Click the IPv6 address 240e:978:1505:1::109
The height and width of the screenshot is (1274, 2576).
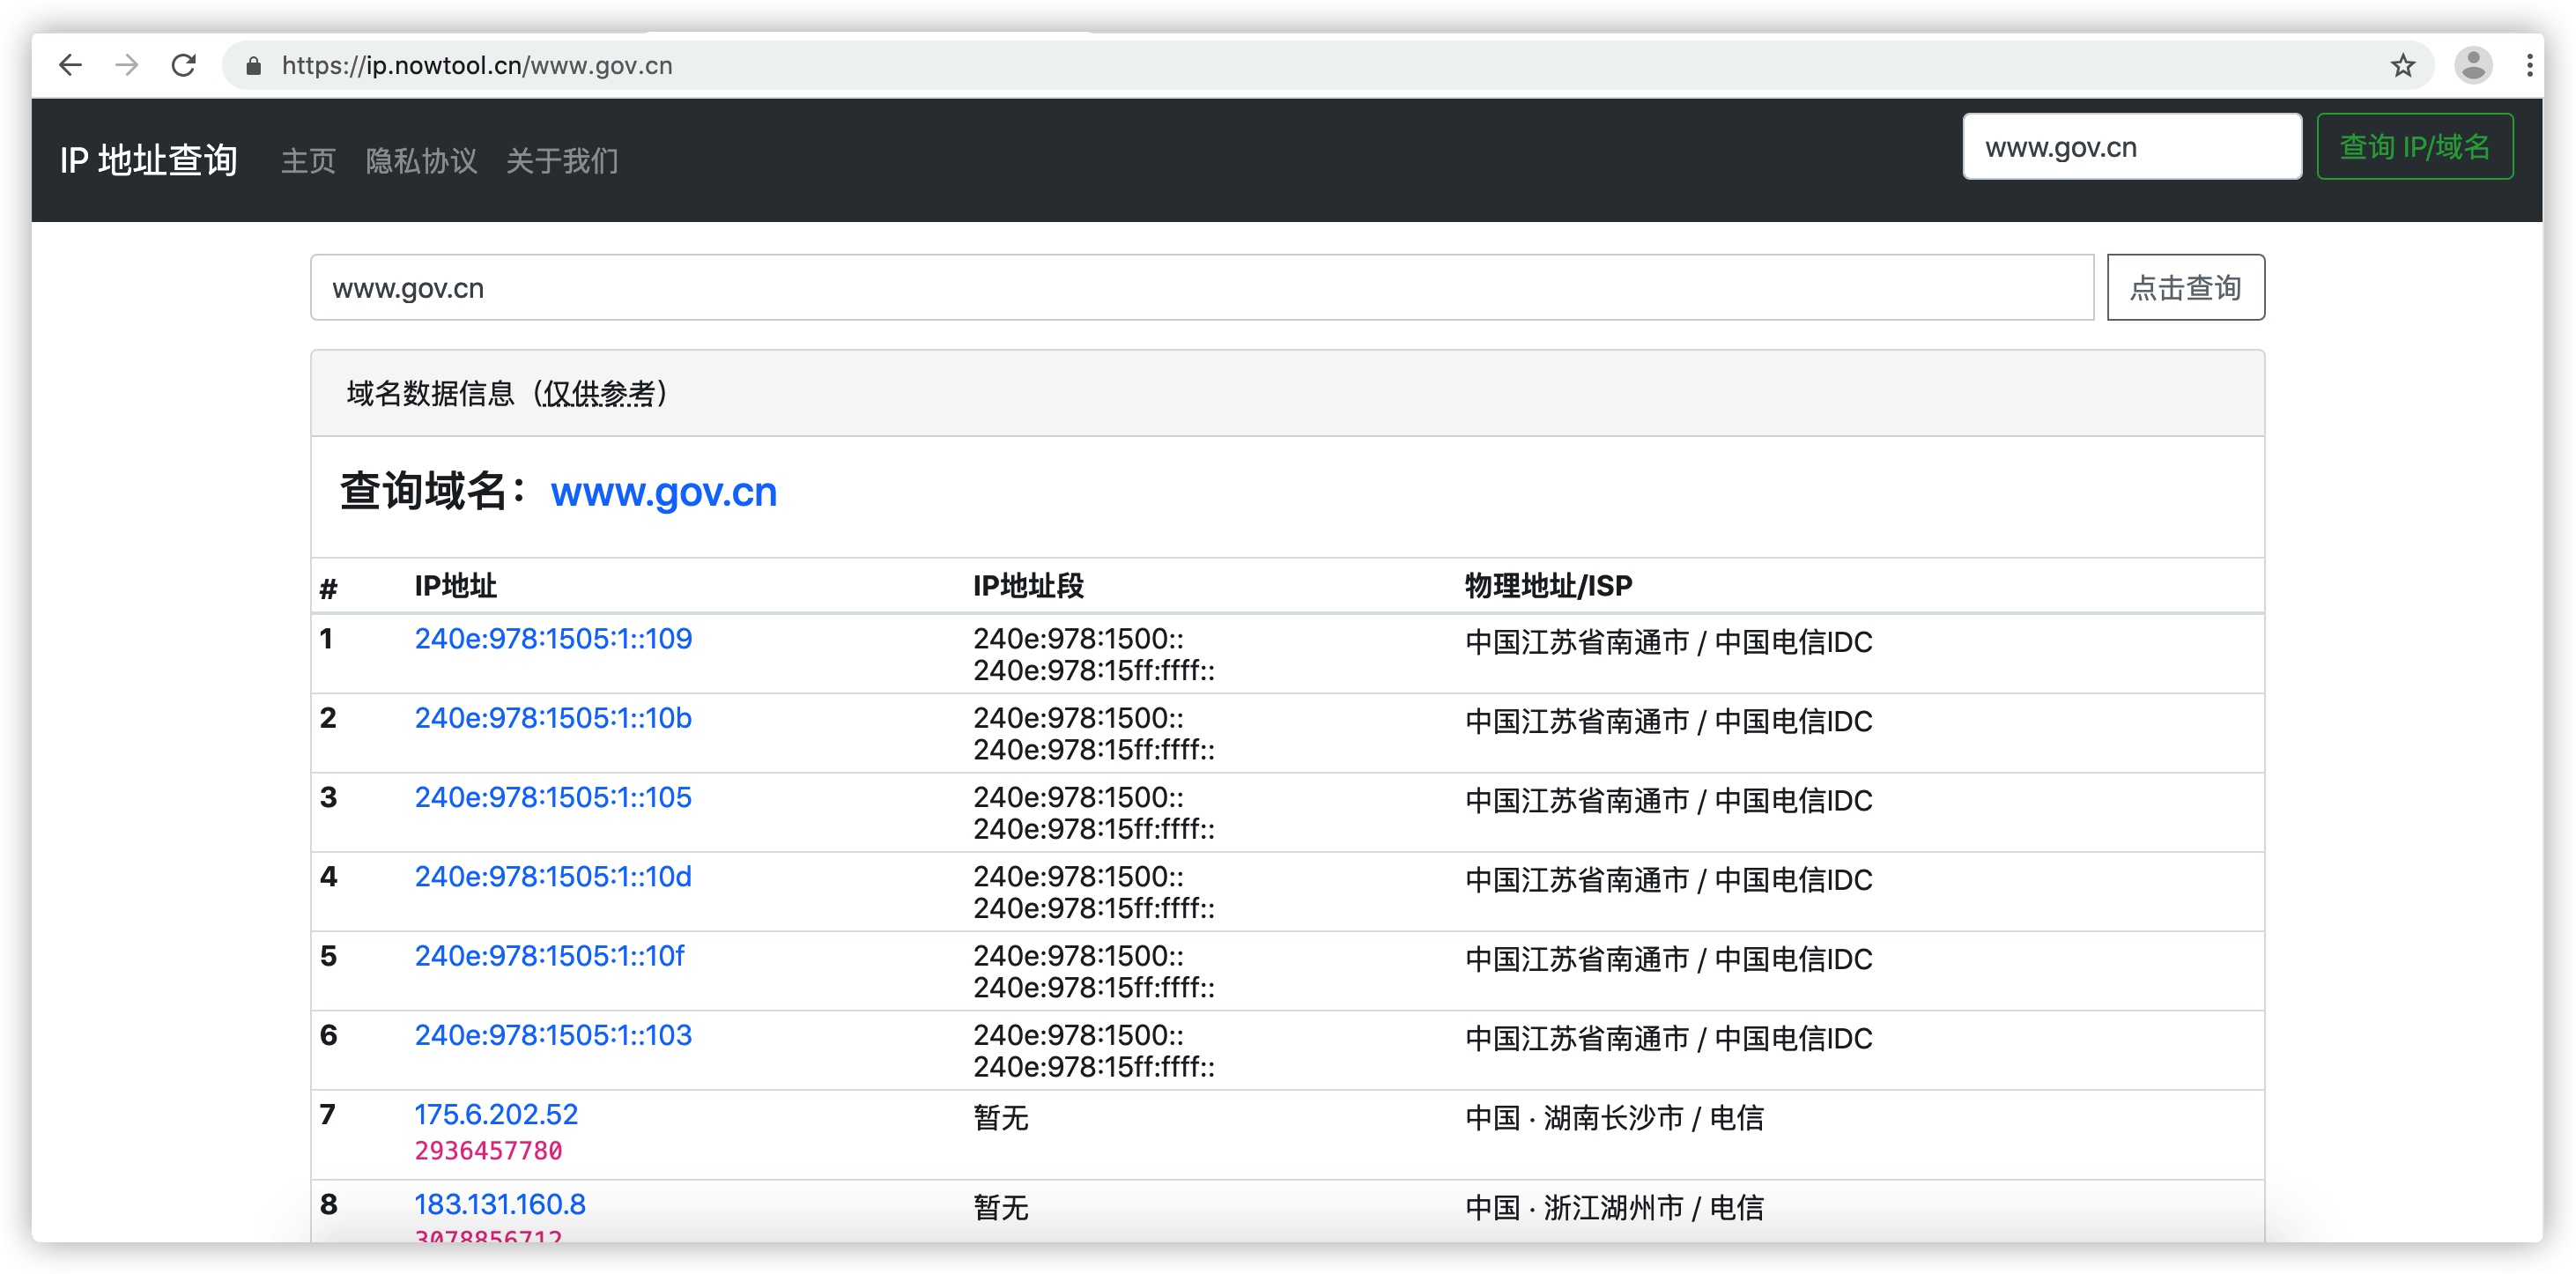click(553, 639)
